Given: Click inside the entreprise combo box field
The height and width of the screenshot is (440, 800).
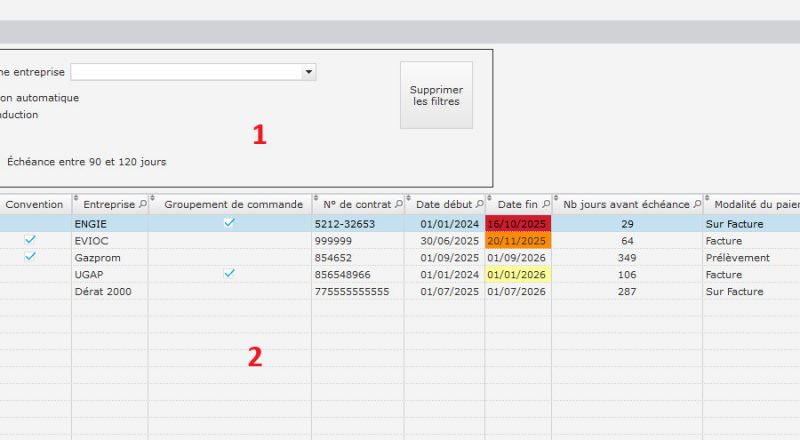Looking at the screenshot, I should [185, 72].
